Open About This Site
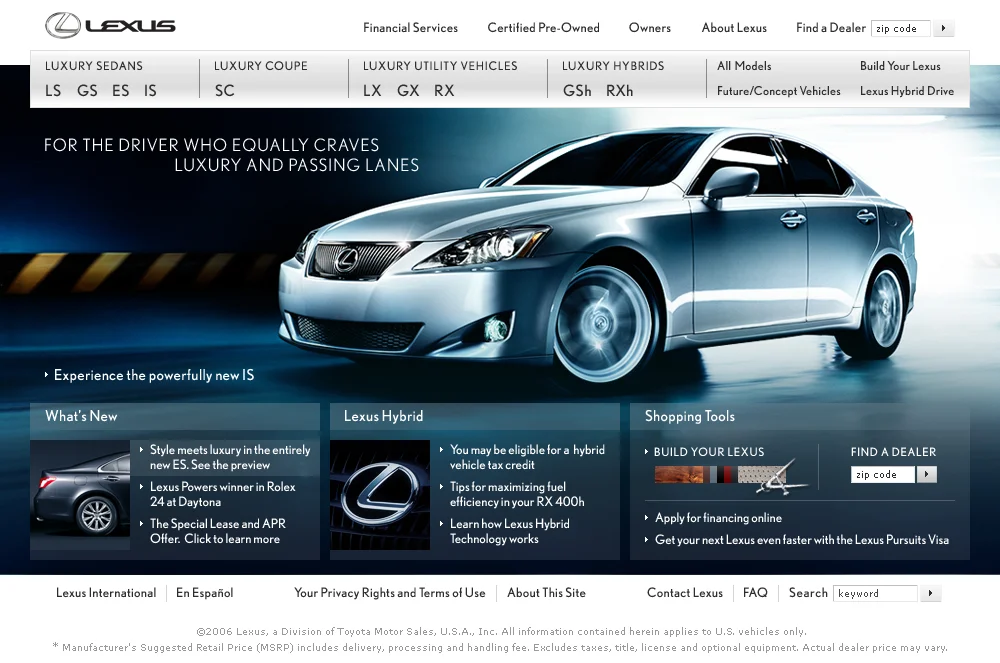Viewport: 1000px width, 663px height. [x=547, y=593]
